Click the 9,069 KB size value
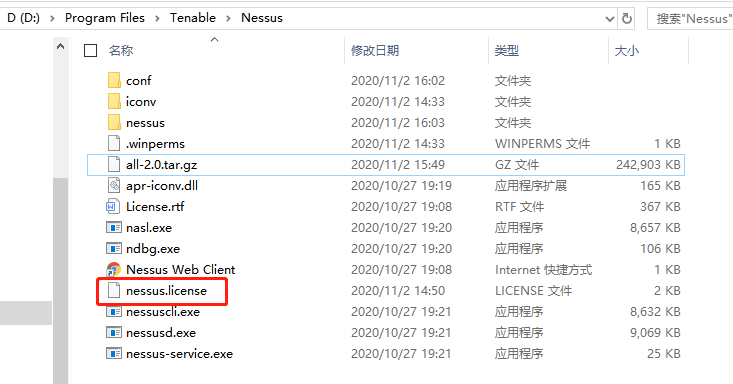733x384 pixels. click(x=655, y=333)
